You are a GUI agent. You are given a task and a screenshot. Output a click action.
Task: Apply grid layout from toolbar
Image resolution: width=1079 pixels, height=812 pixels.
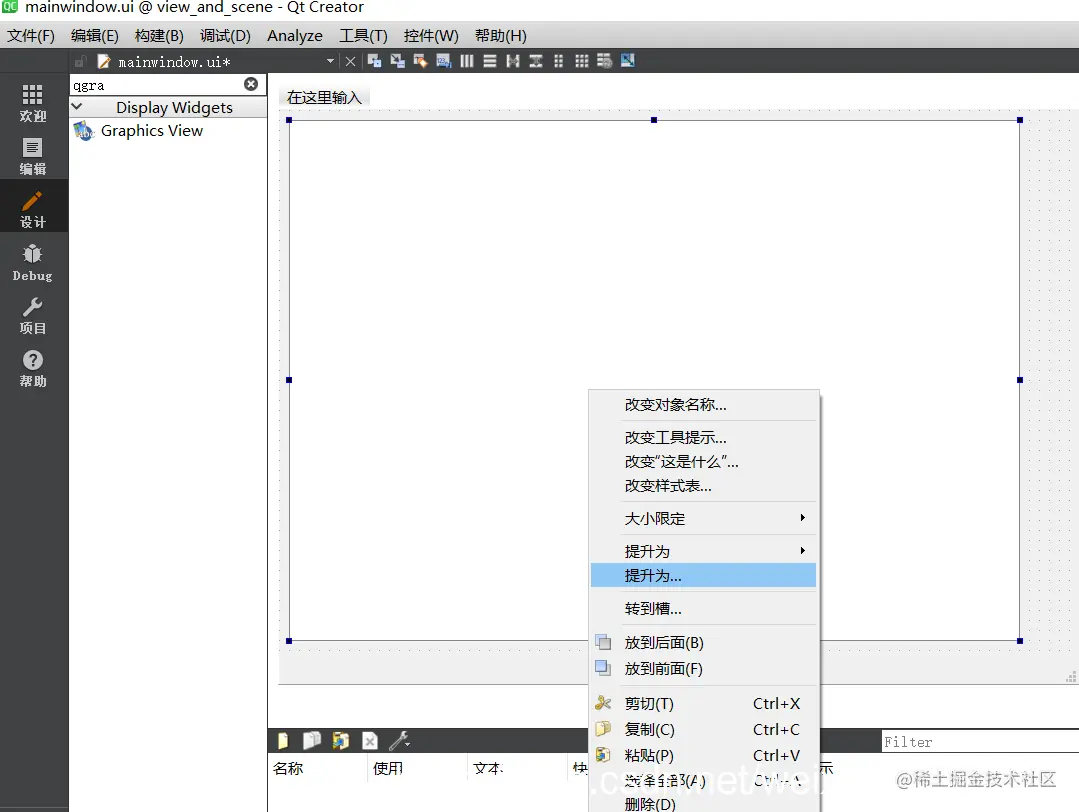(582, 61)
